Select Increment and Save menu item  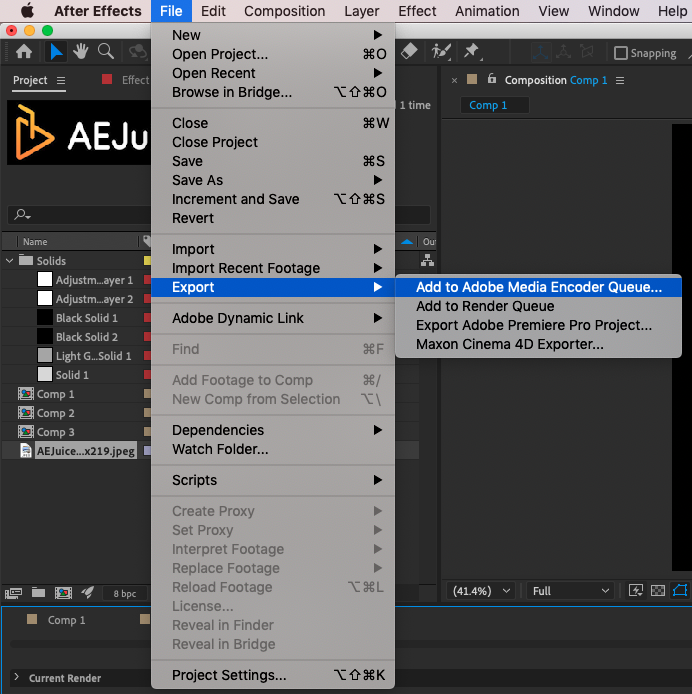tap(273, 199)
